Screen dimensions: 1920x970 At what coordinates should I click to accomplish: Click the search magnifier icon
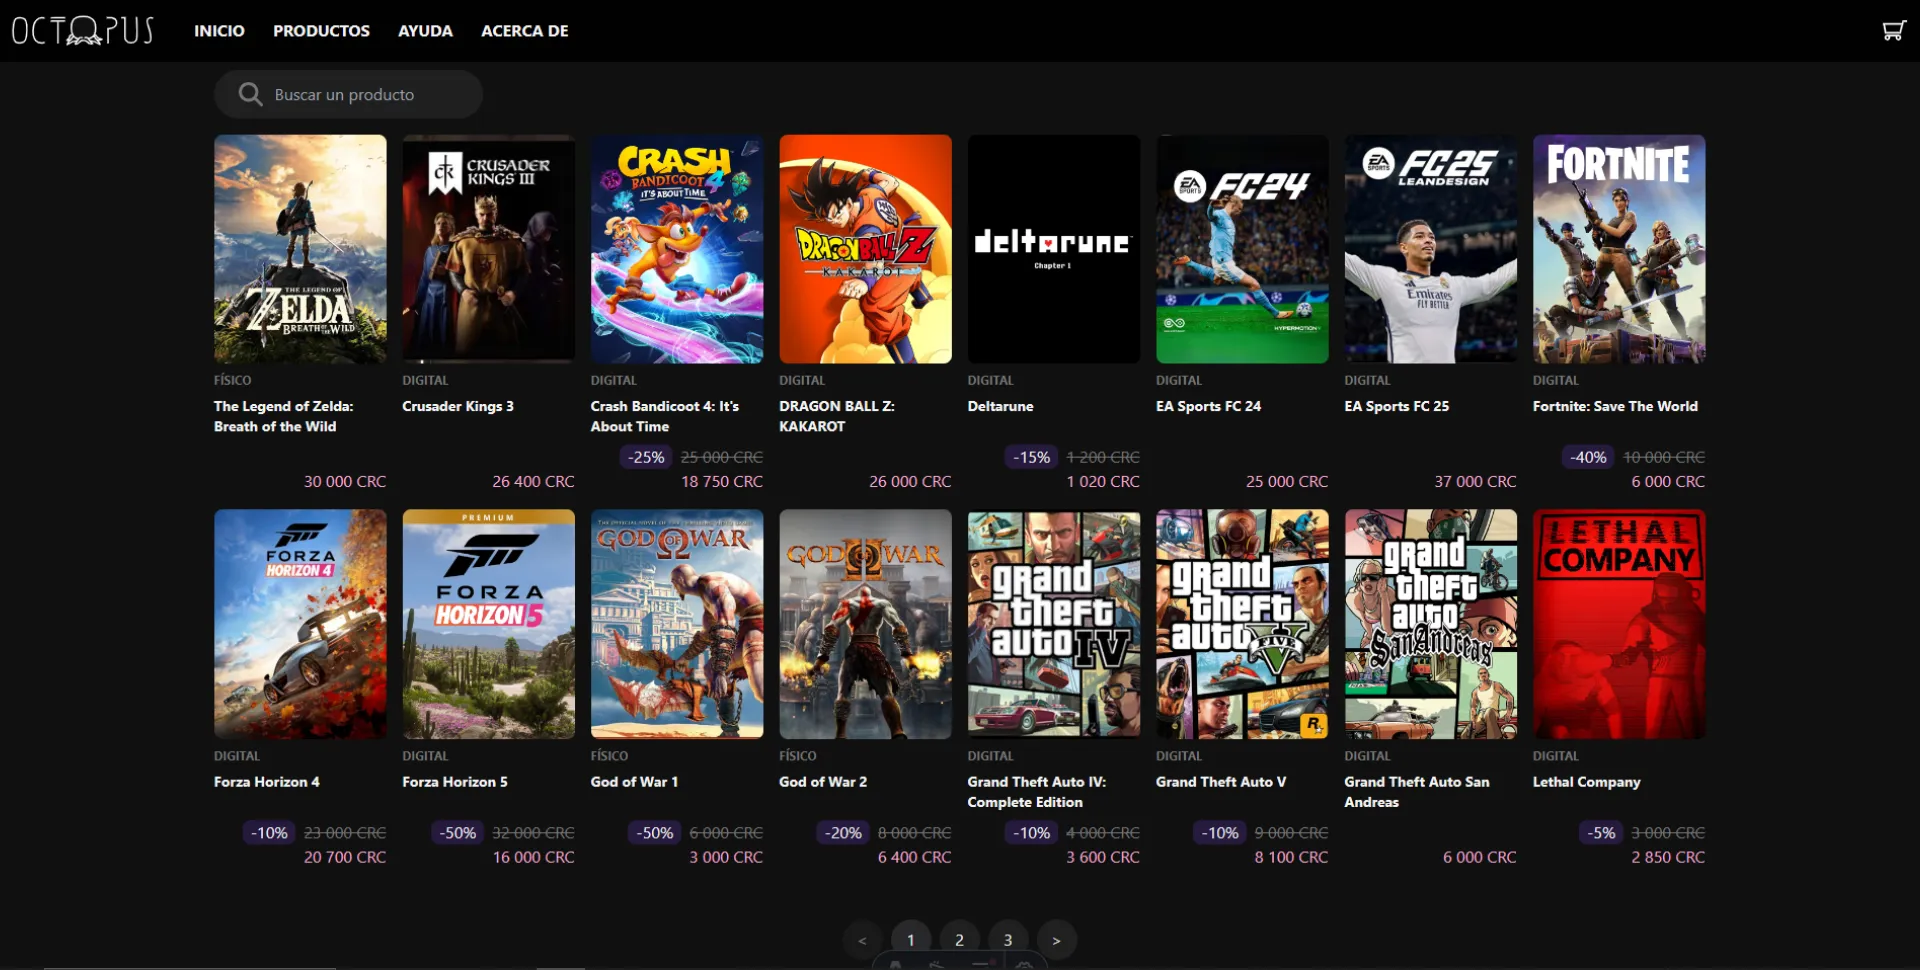click(250, 94)
